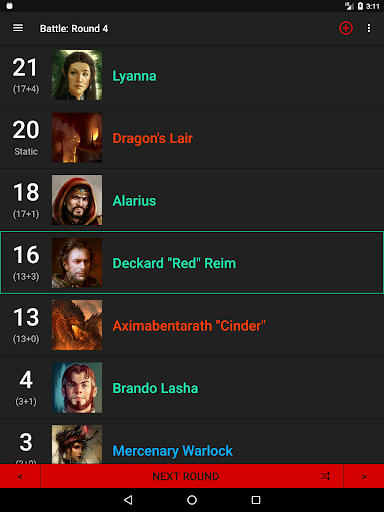Select the highlighted Deckard "Red" Reim row
This screenshot has height=512, width=384.
coord(192,262)
